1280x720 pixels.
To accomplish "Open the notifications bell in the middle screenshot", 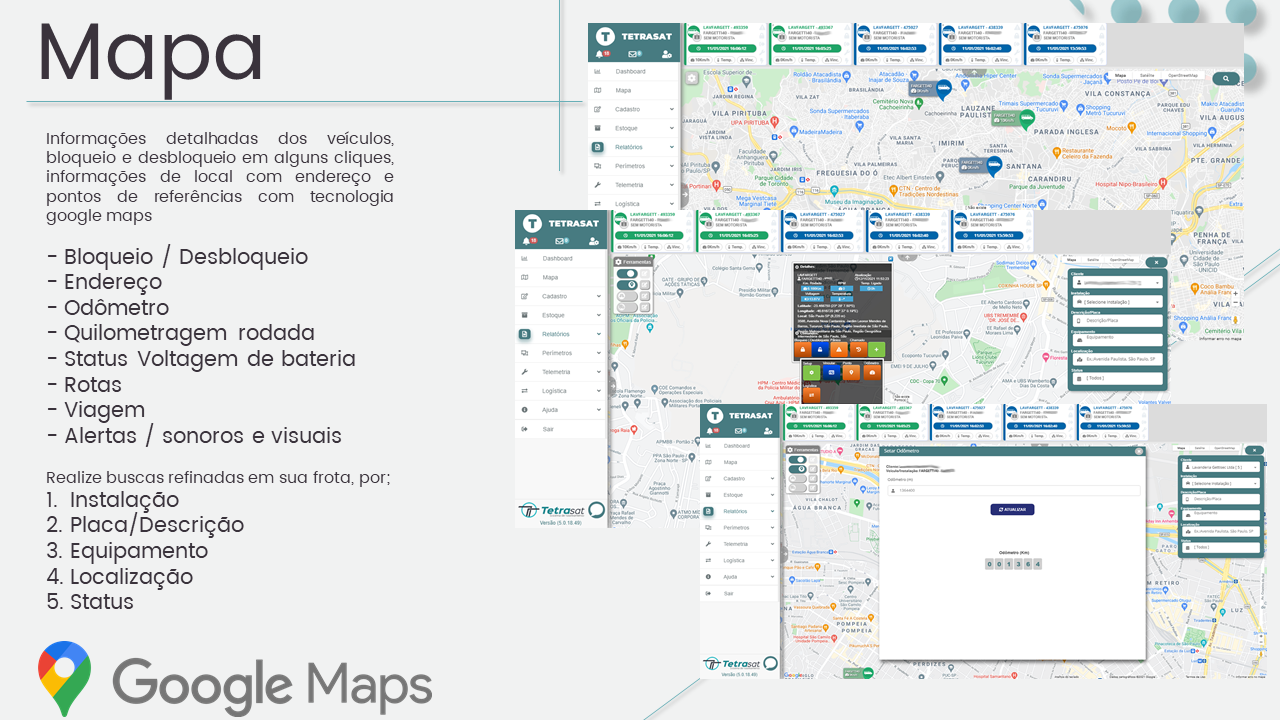I will point(527,241).
